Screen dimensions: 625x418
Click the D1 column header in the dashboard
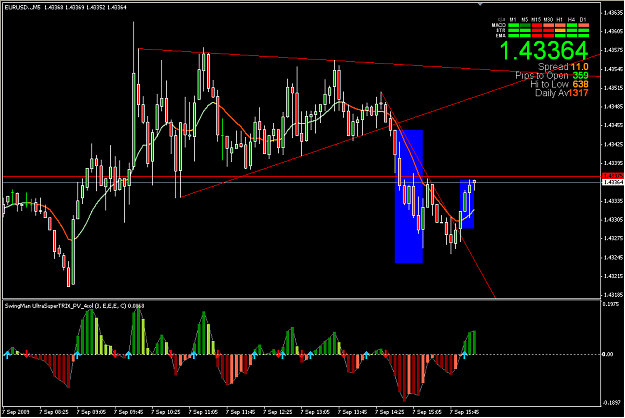[x=584, y=20]
